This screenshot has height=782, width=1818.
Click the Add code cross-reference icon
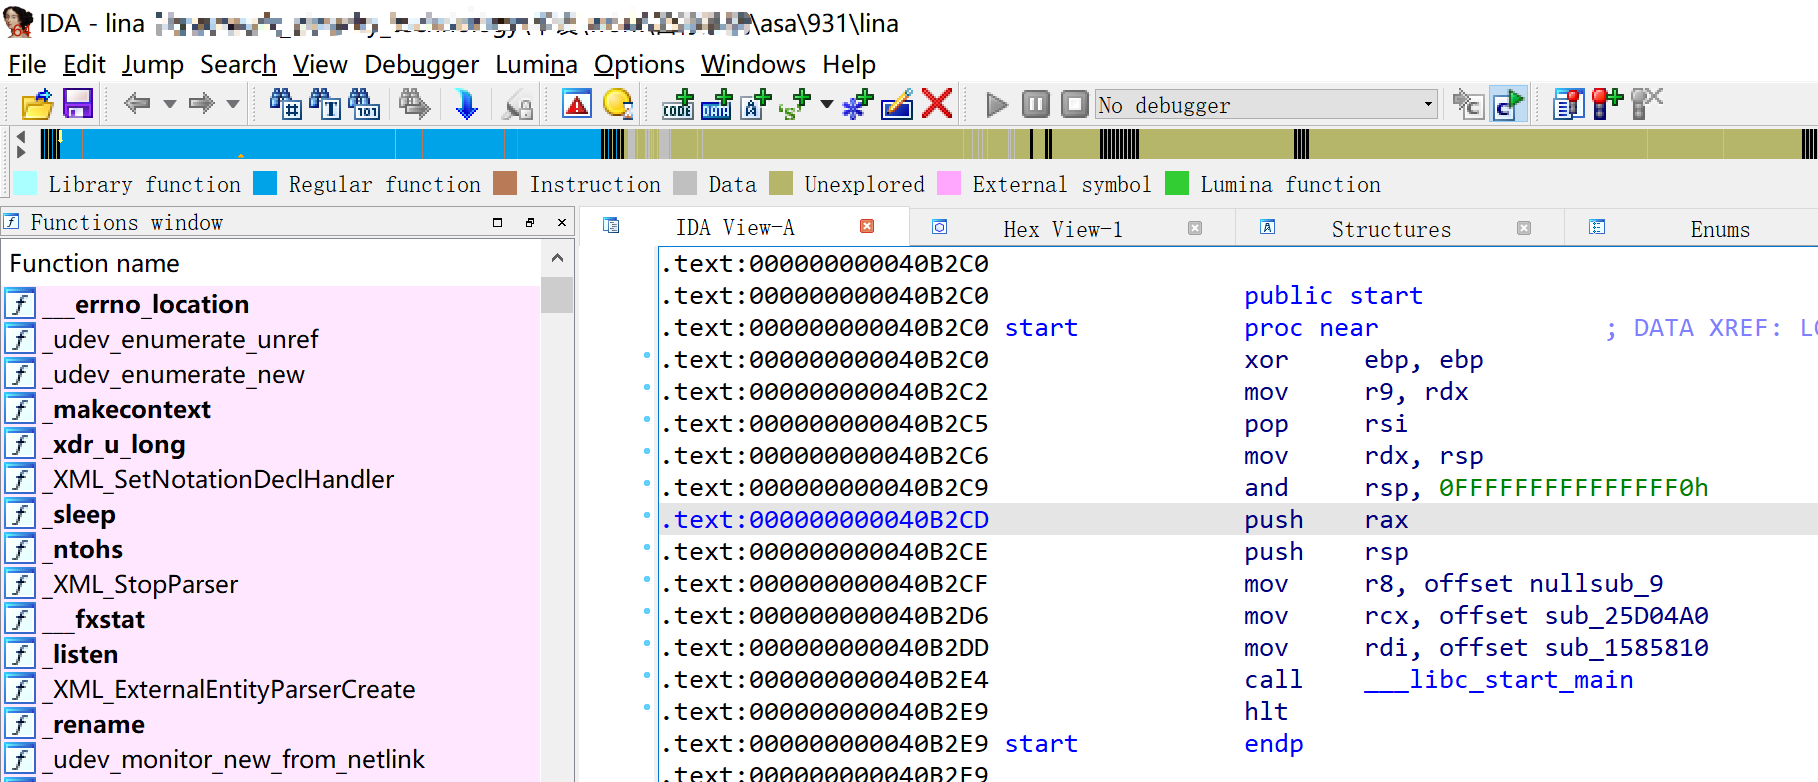(x=677, y=104)
